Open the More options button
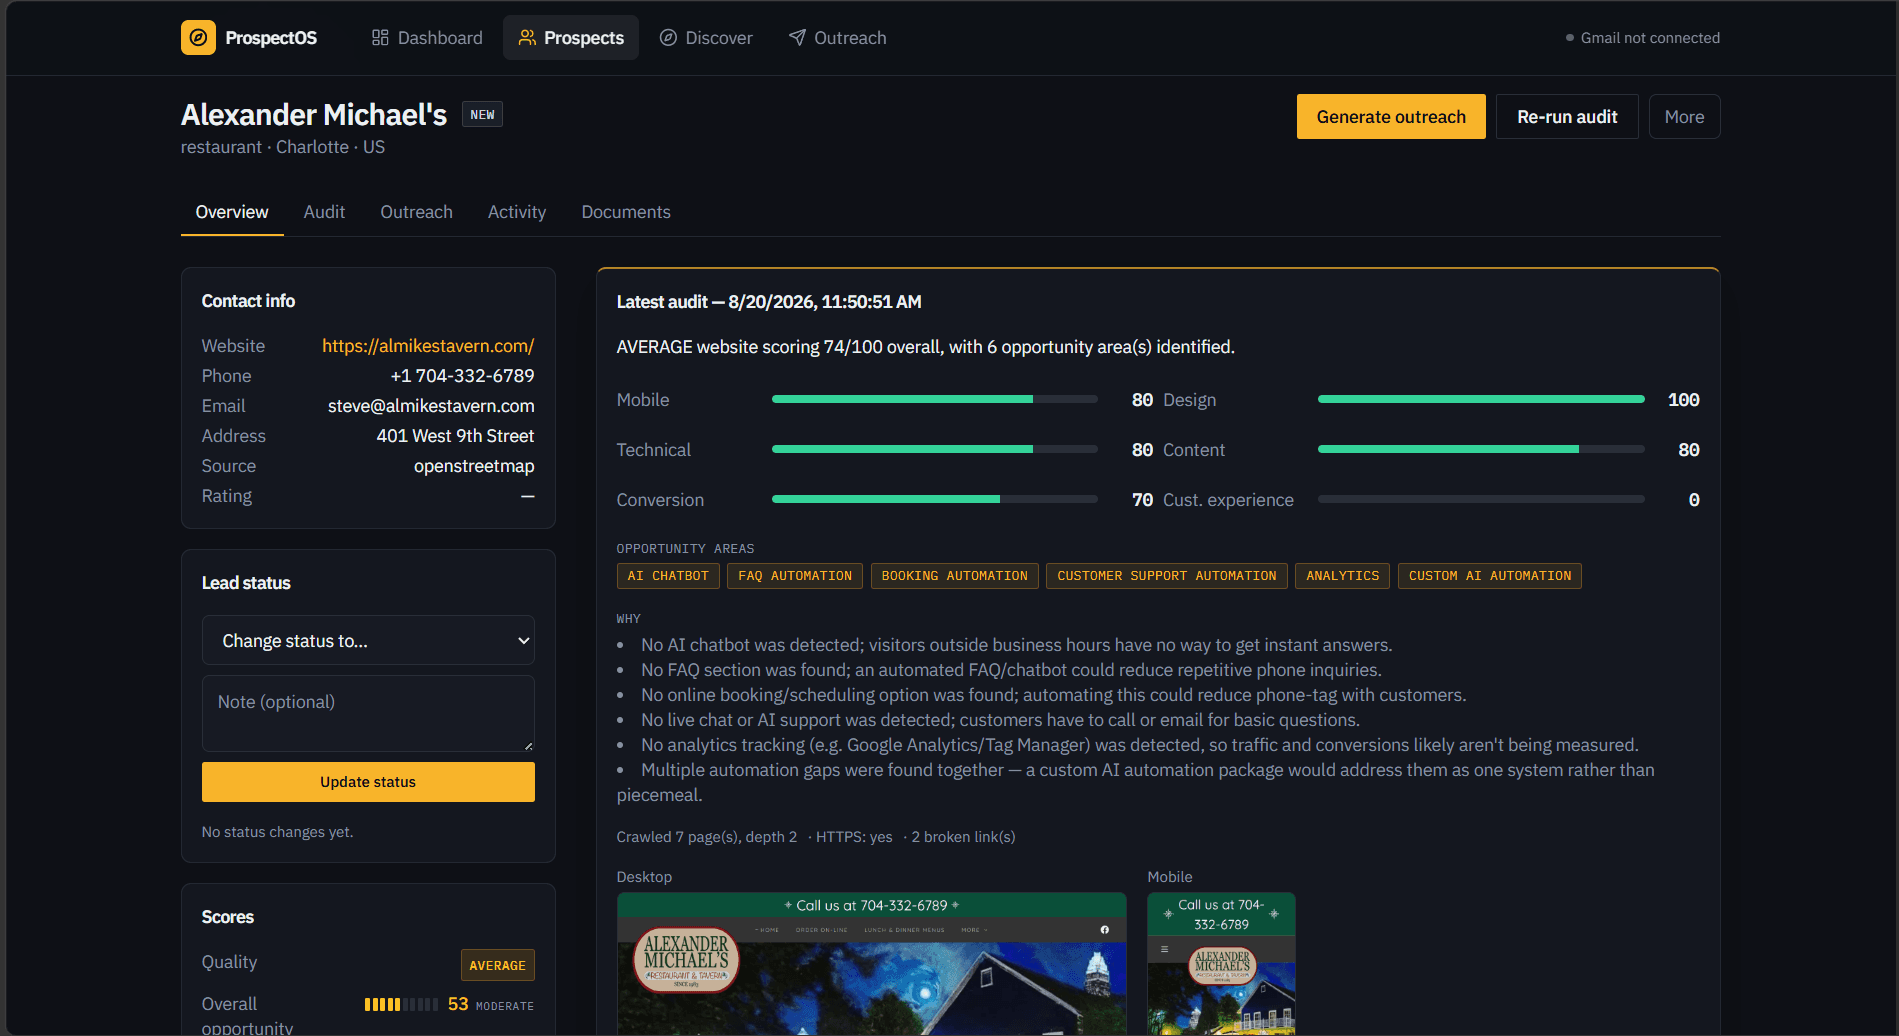 click(x=1684, y=117)
